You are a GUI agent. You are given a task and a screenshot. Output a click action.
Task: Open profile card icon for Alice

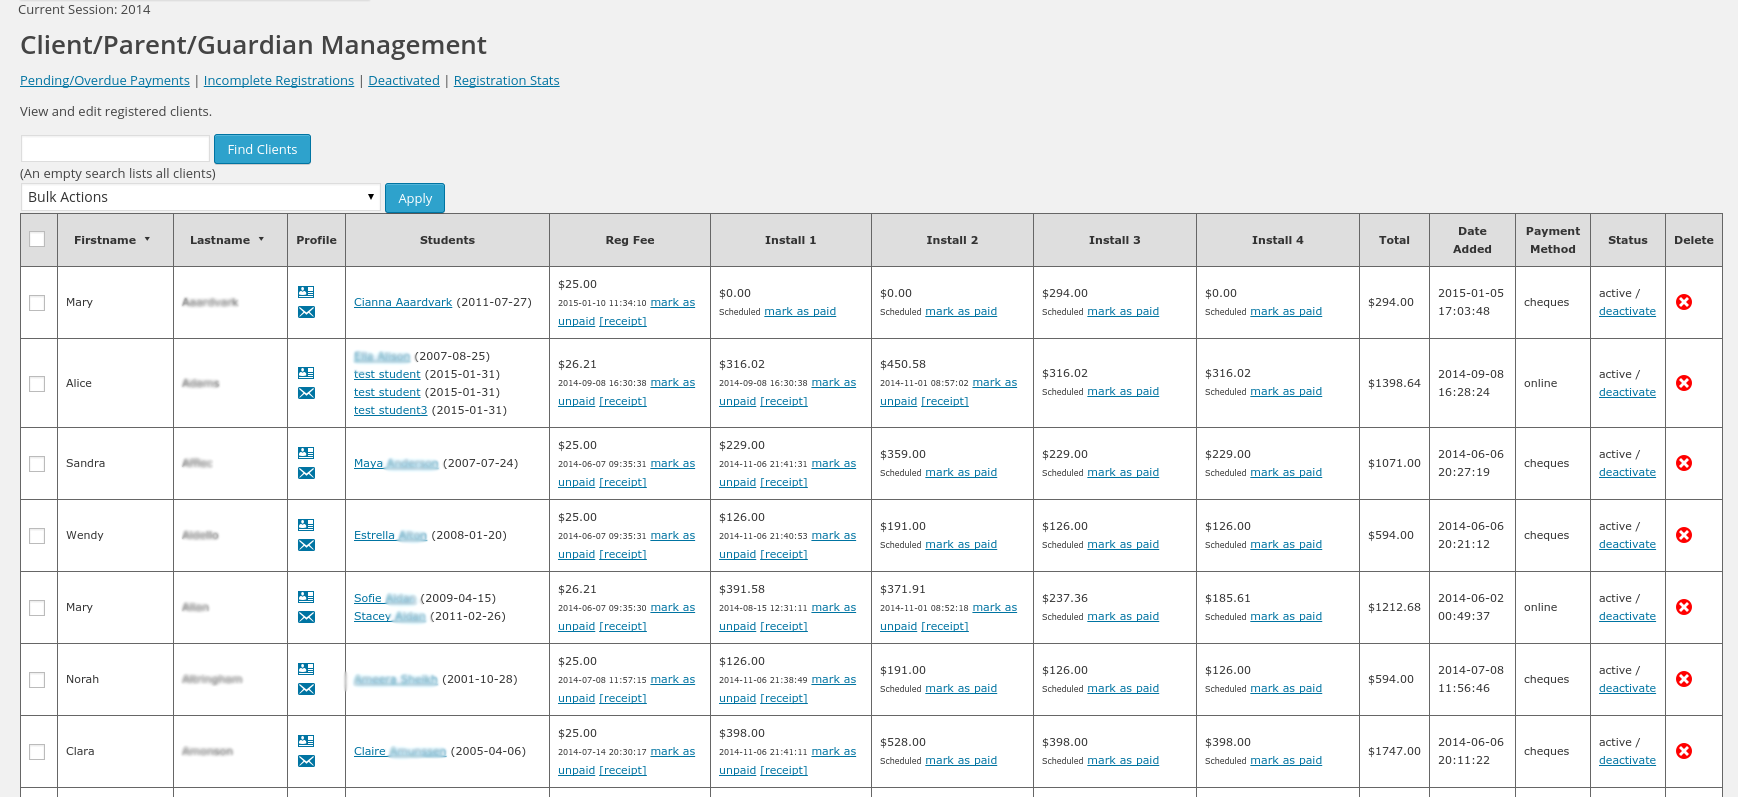point(306,373)
